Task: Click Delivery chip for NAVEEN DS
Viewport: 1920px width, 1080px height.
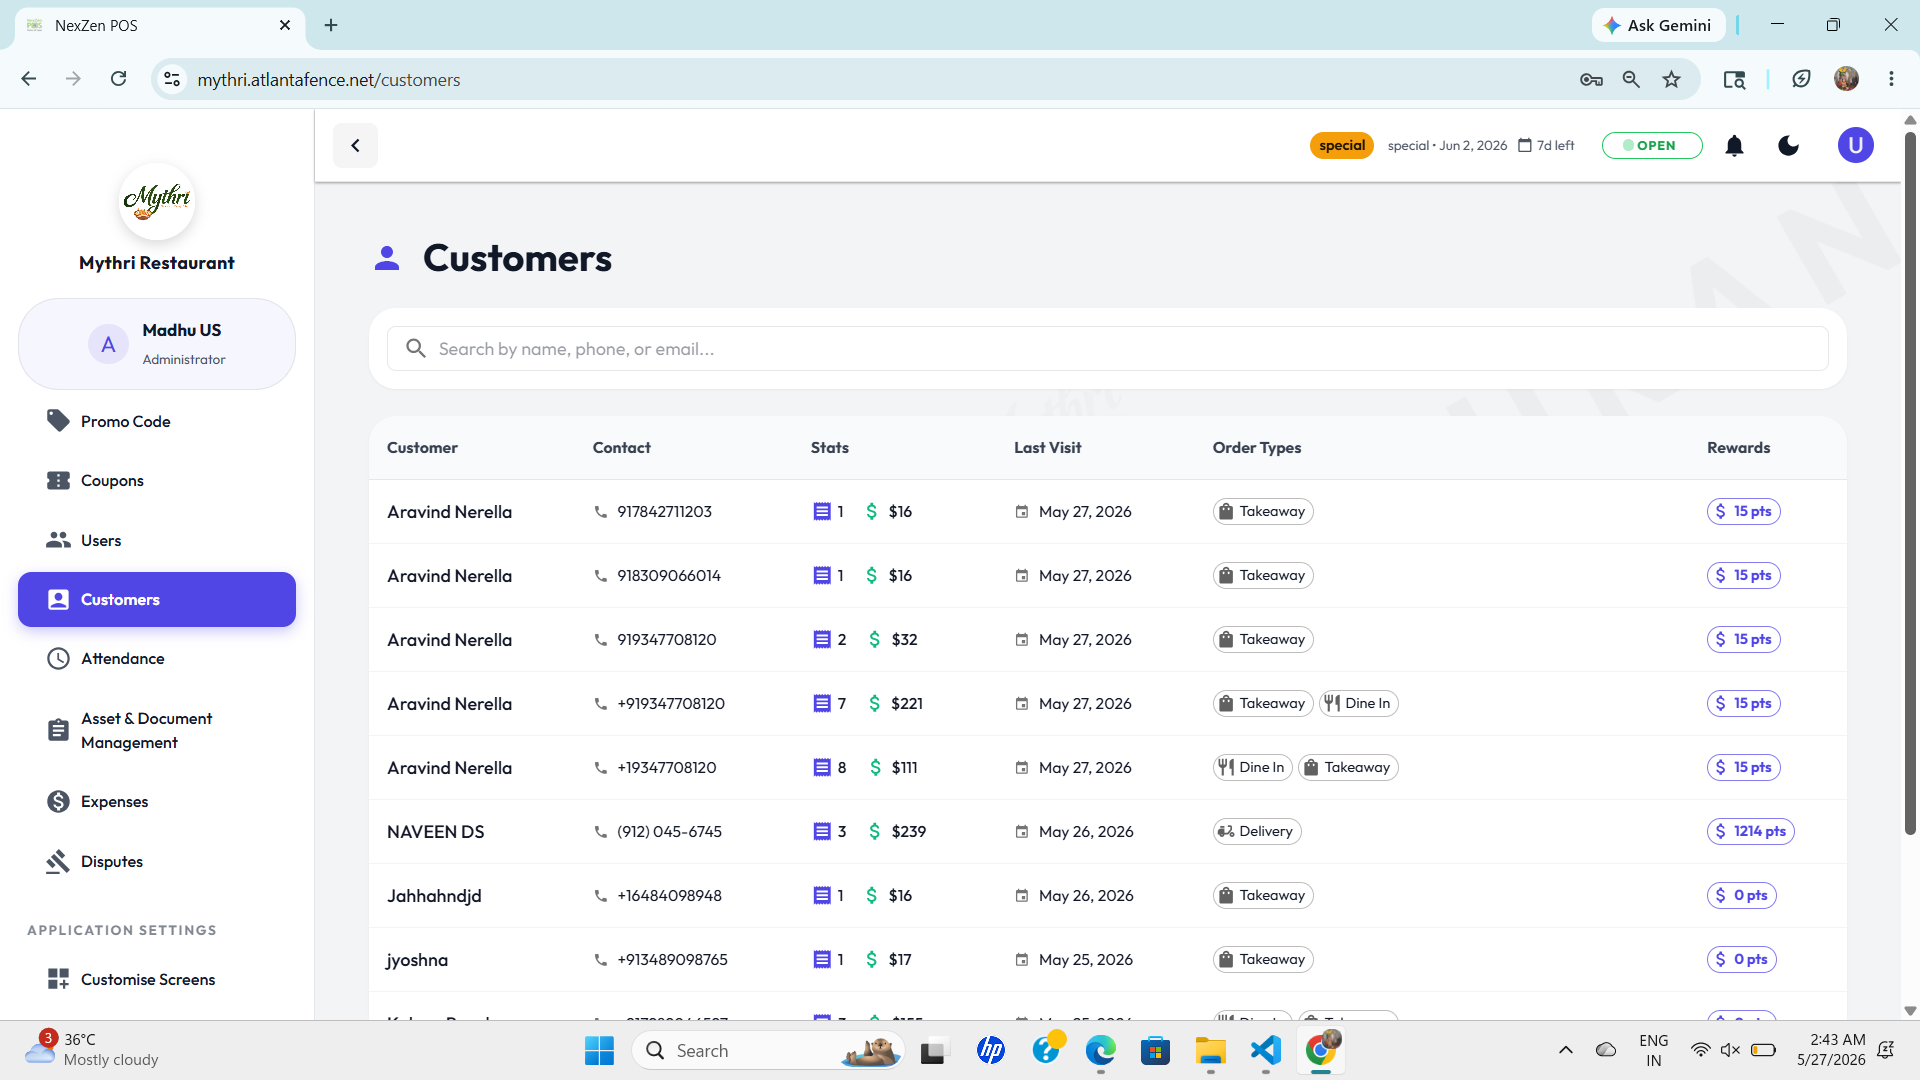Action: [1257, 832]
